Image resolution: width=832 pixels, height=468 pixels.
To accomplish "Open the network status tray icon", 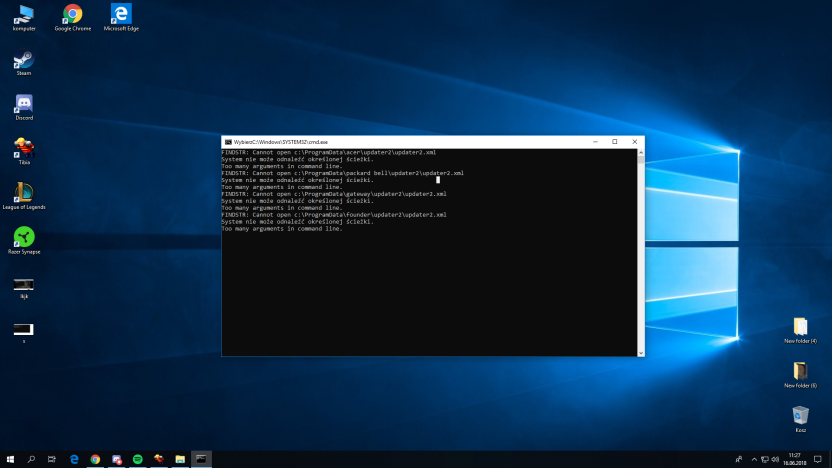I will coord(765,460).
